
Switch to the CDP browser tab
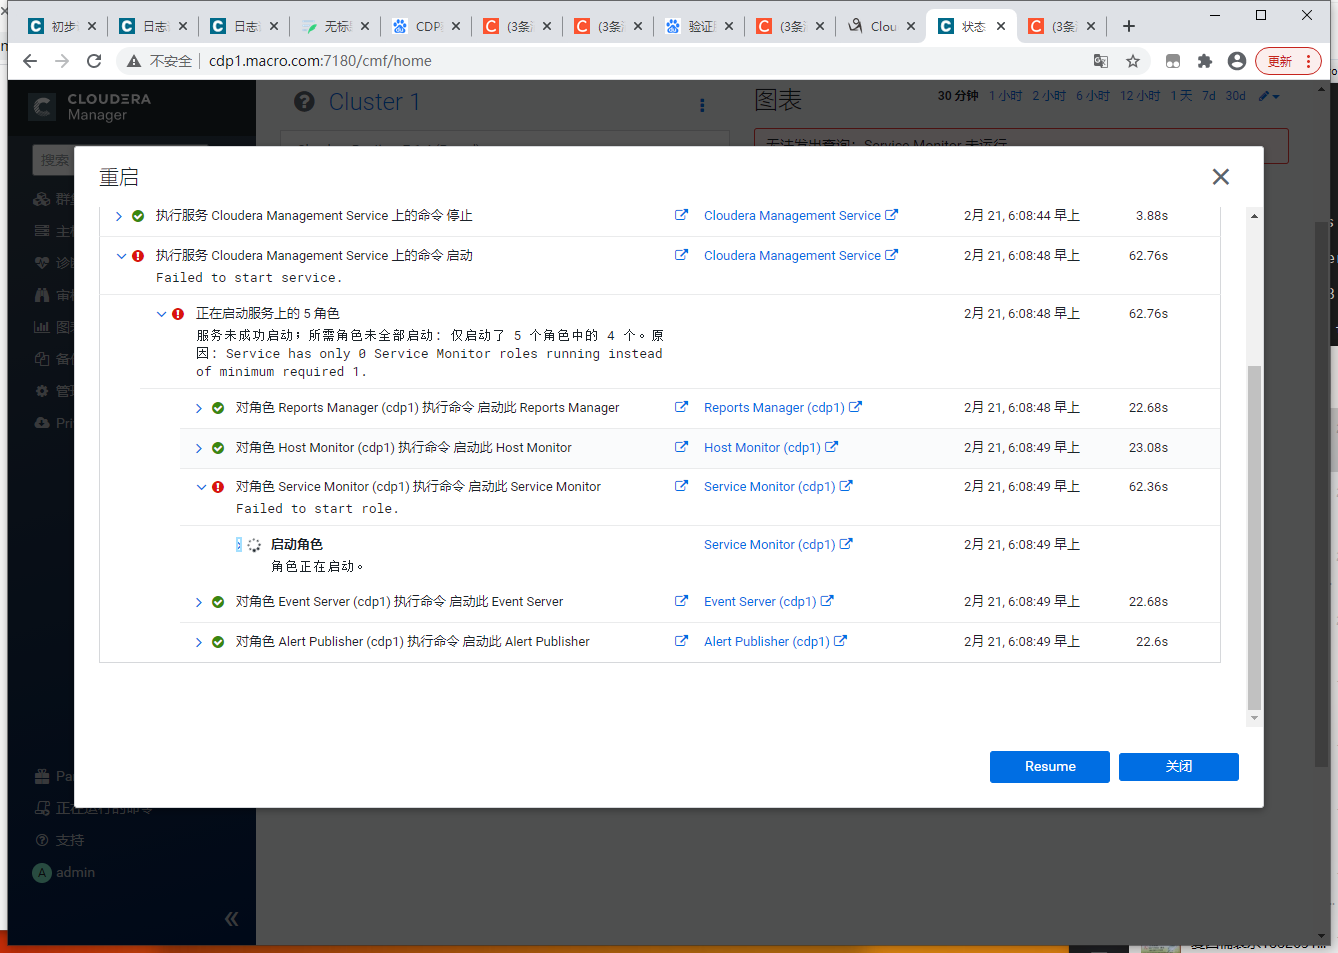point(428,26)
